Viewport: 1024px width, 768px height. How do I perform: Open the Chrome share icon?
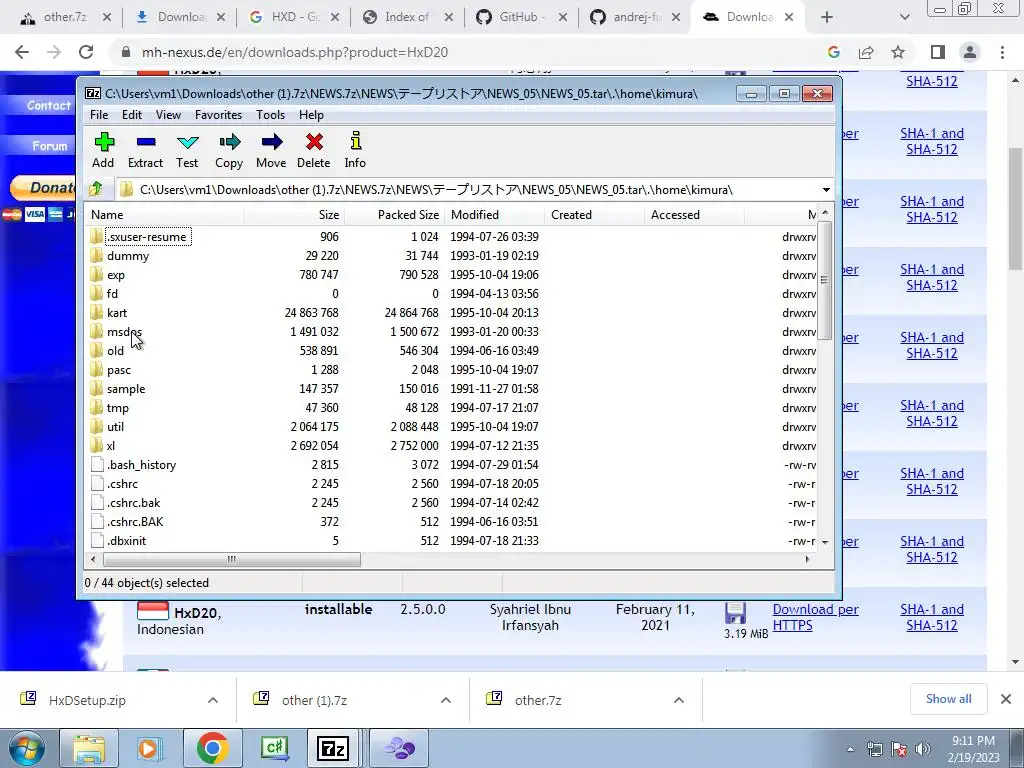[x=866, y=52]
